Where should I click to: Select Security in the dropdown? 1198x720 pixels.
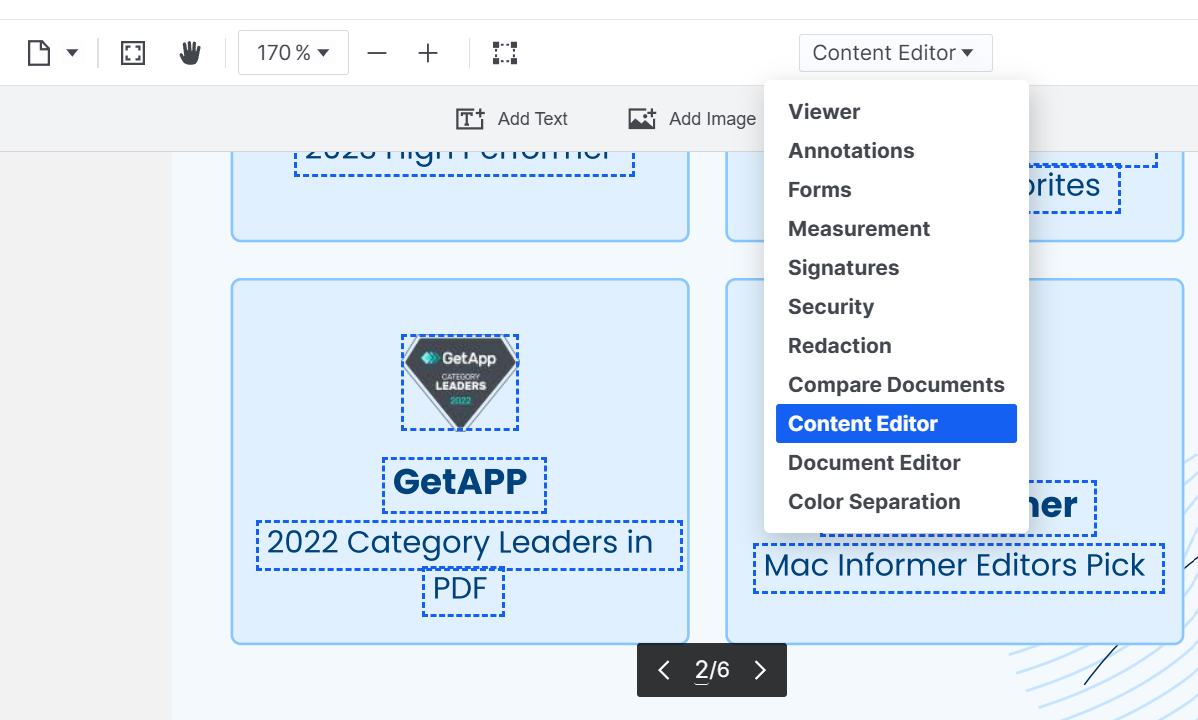(x=896, y=306)
